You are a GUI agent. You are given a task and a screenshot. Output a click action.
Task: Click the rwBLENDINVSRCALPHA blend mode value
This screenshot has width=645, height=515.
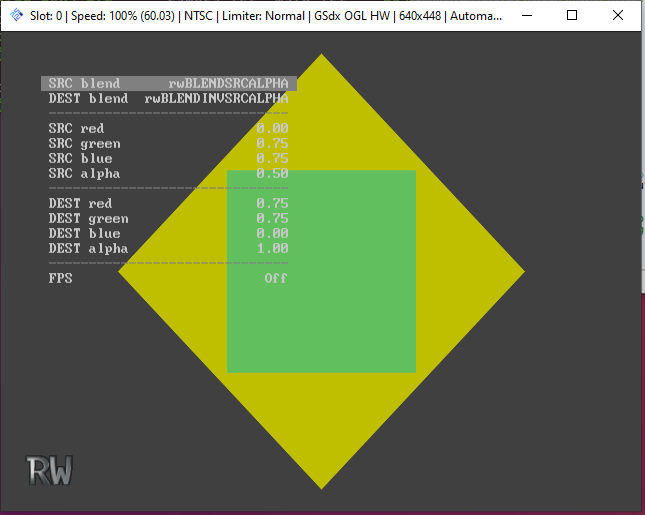[x=216, y=99]
